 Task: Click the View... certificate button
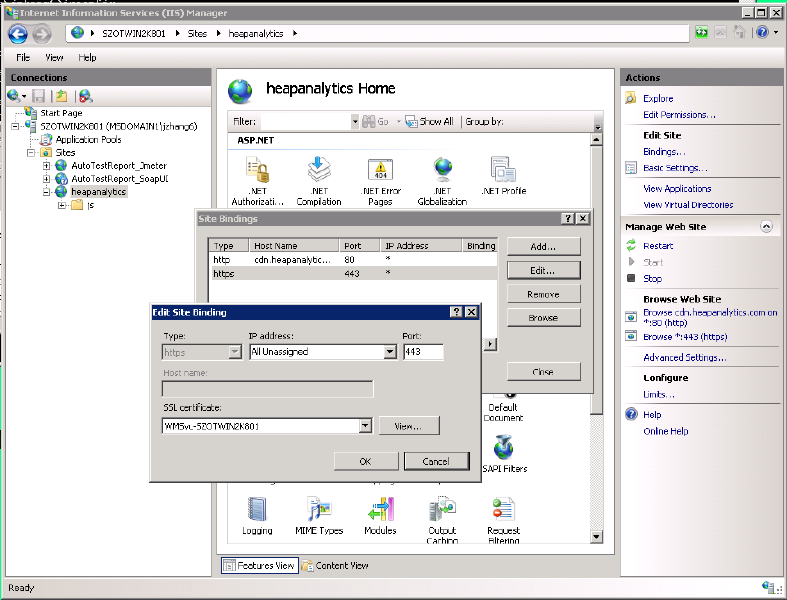409,426
